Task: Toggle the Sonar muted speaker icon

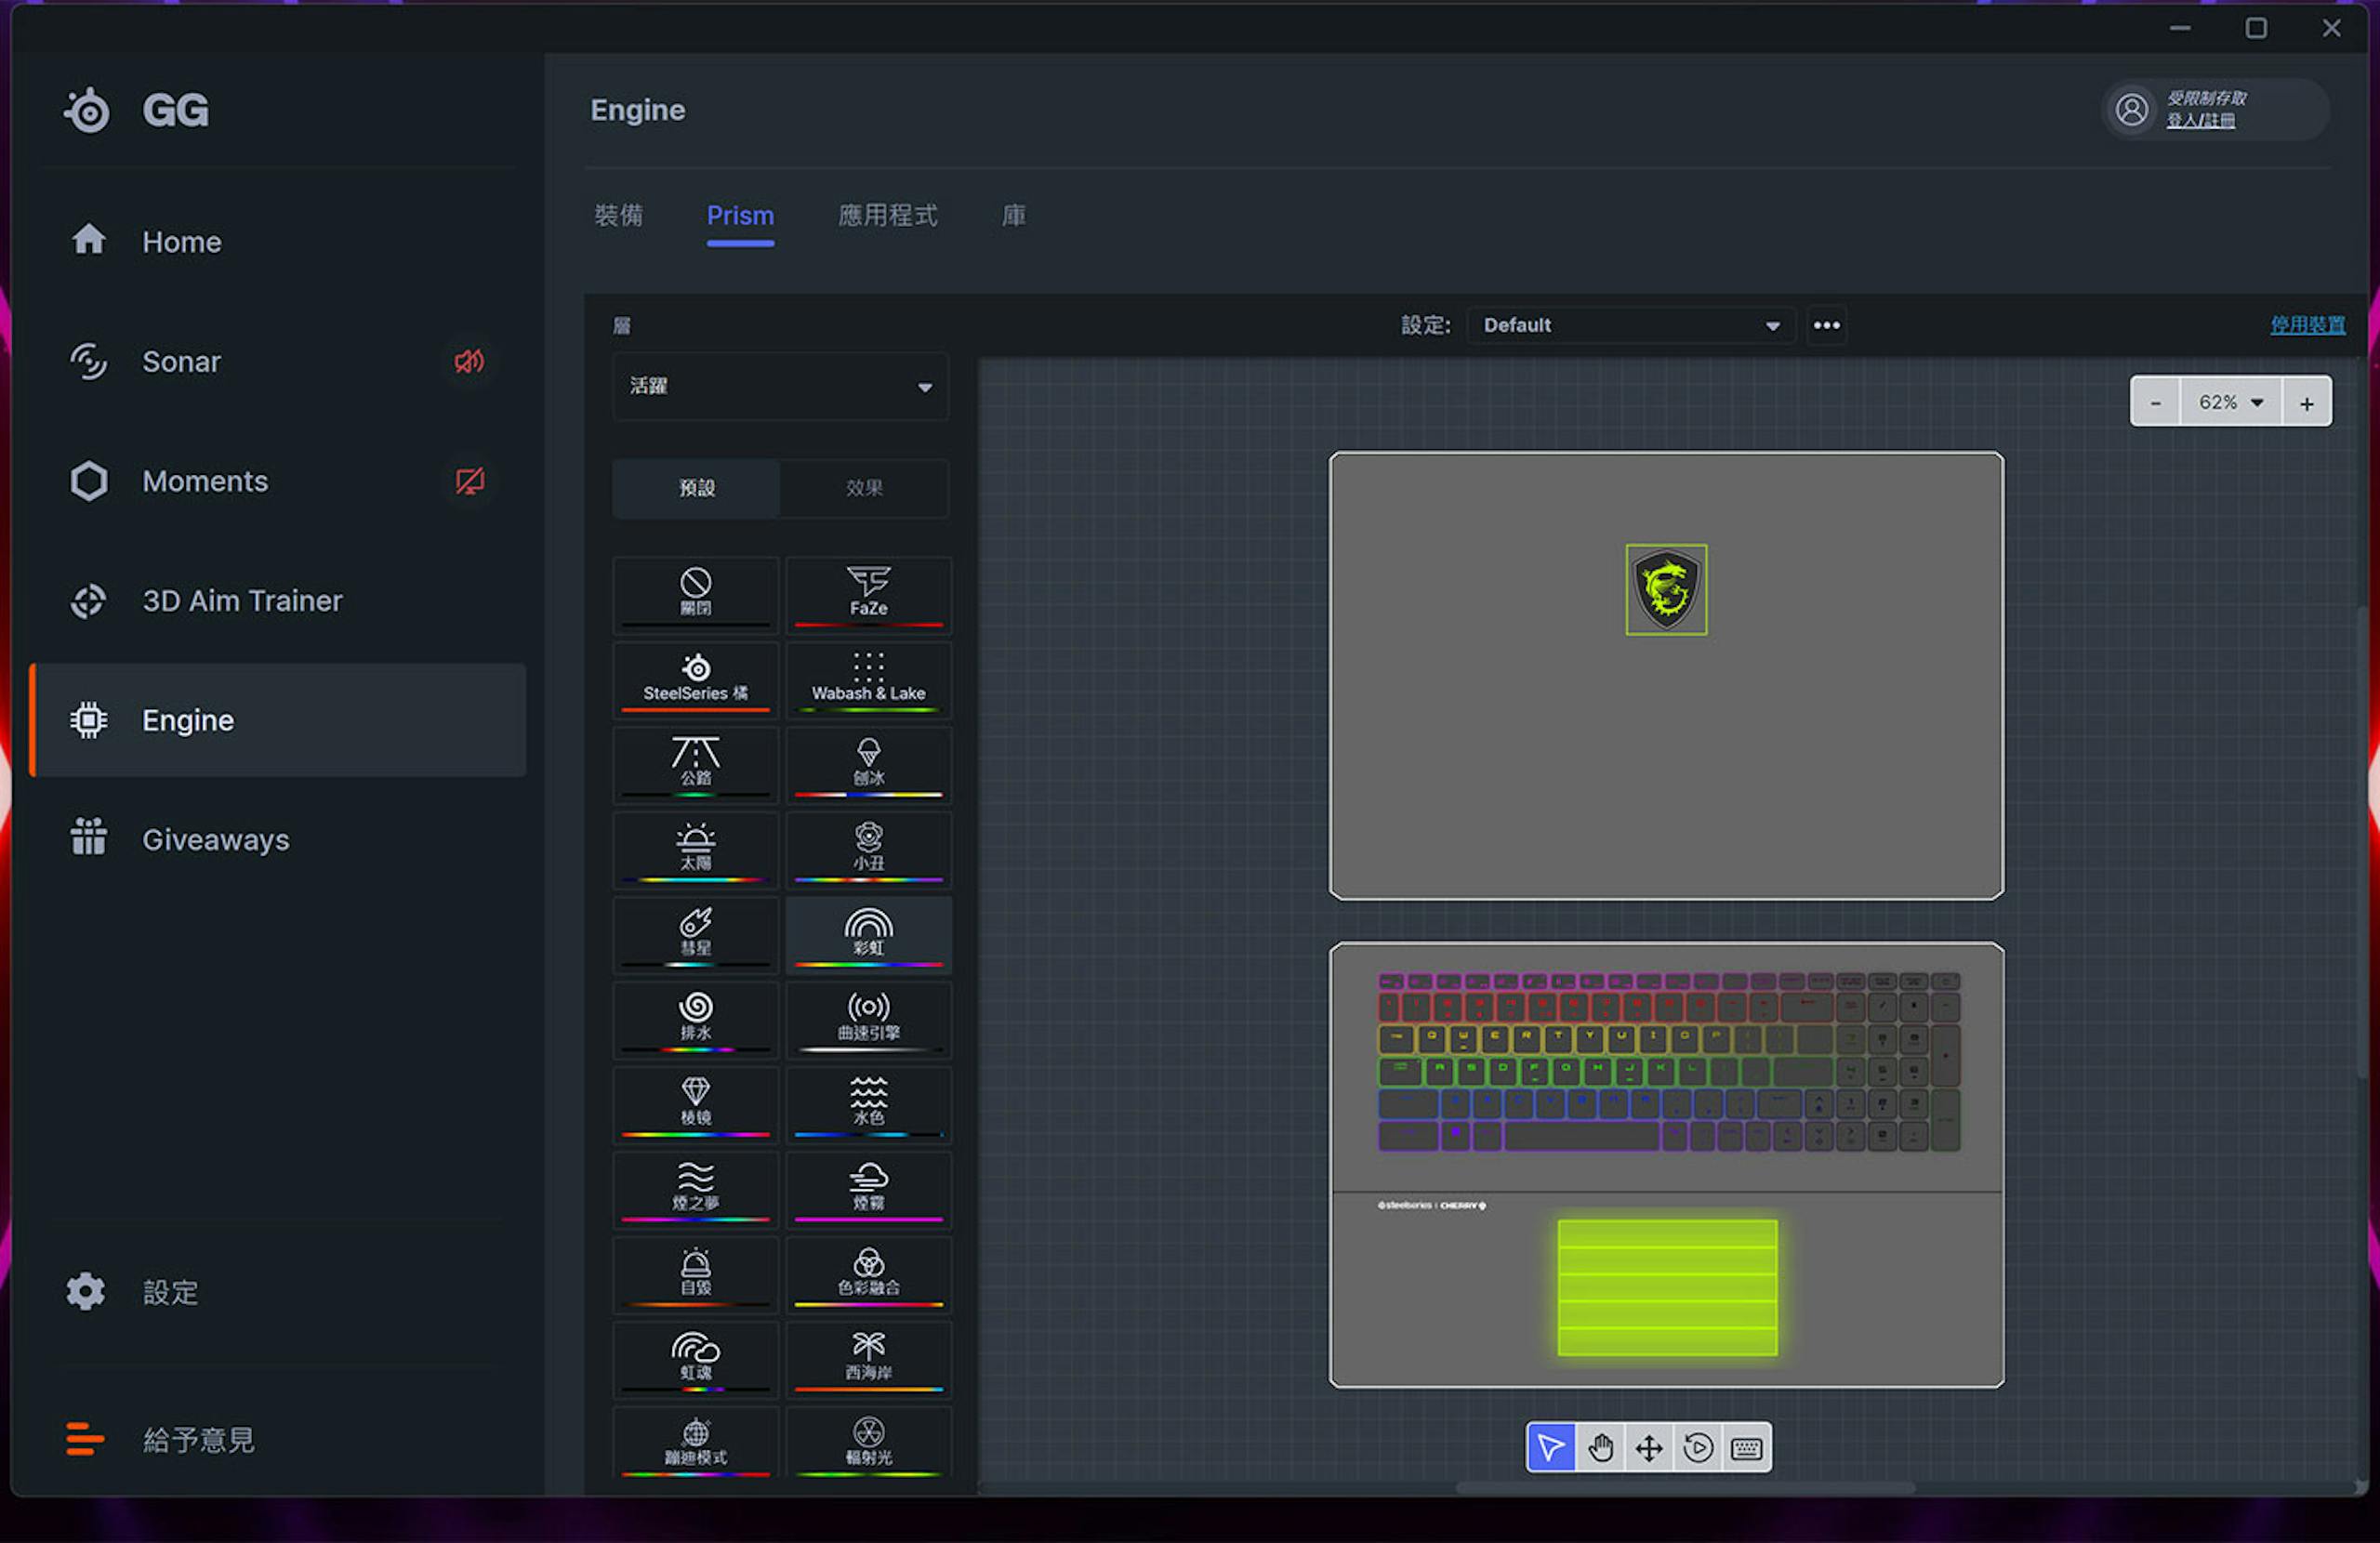Action: coord(469,361)
